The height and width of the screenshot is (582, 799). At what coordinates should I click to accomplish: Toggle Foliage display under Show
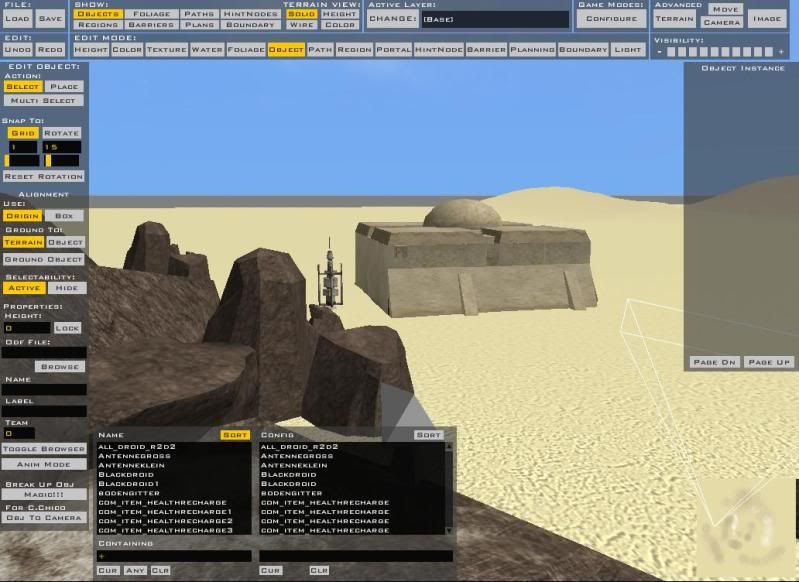(x=151, y=14)
